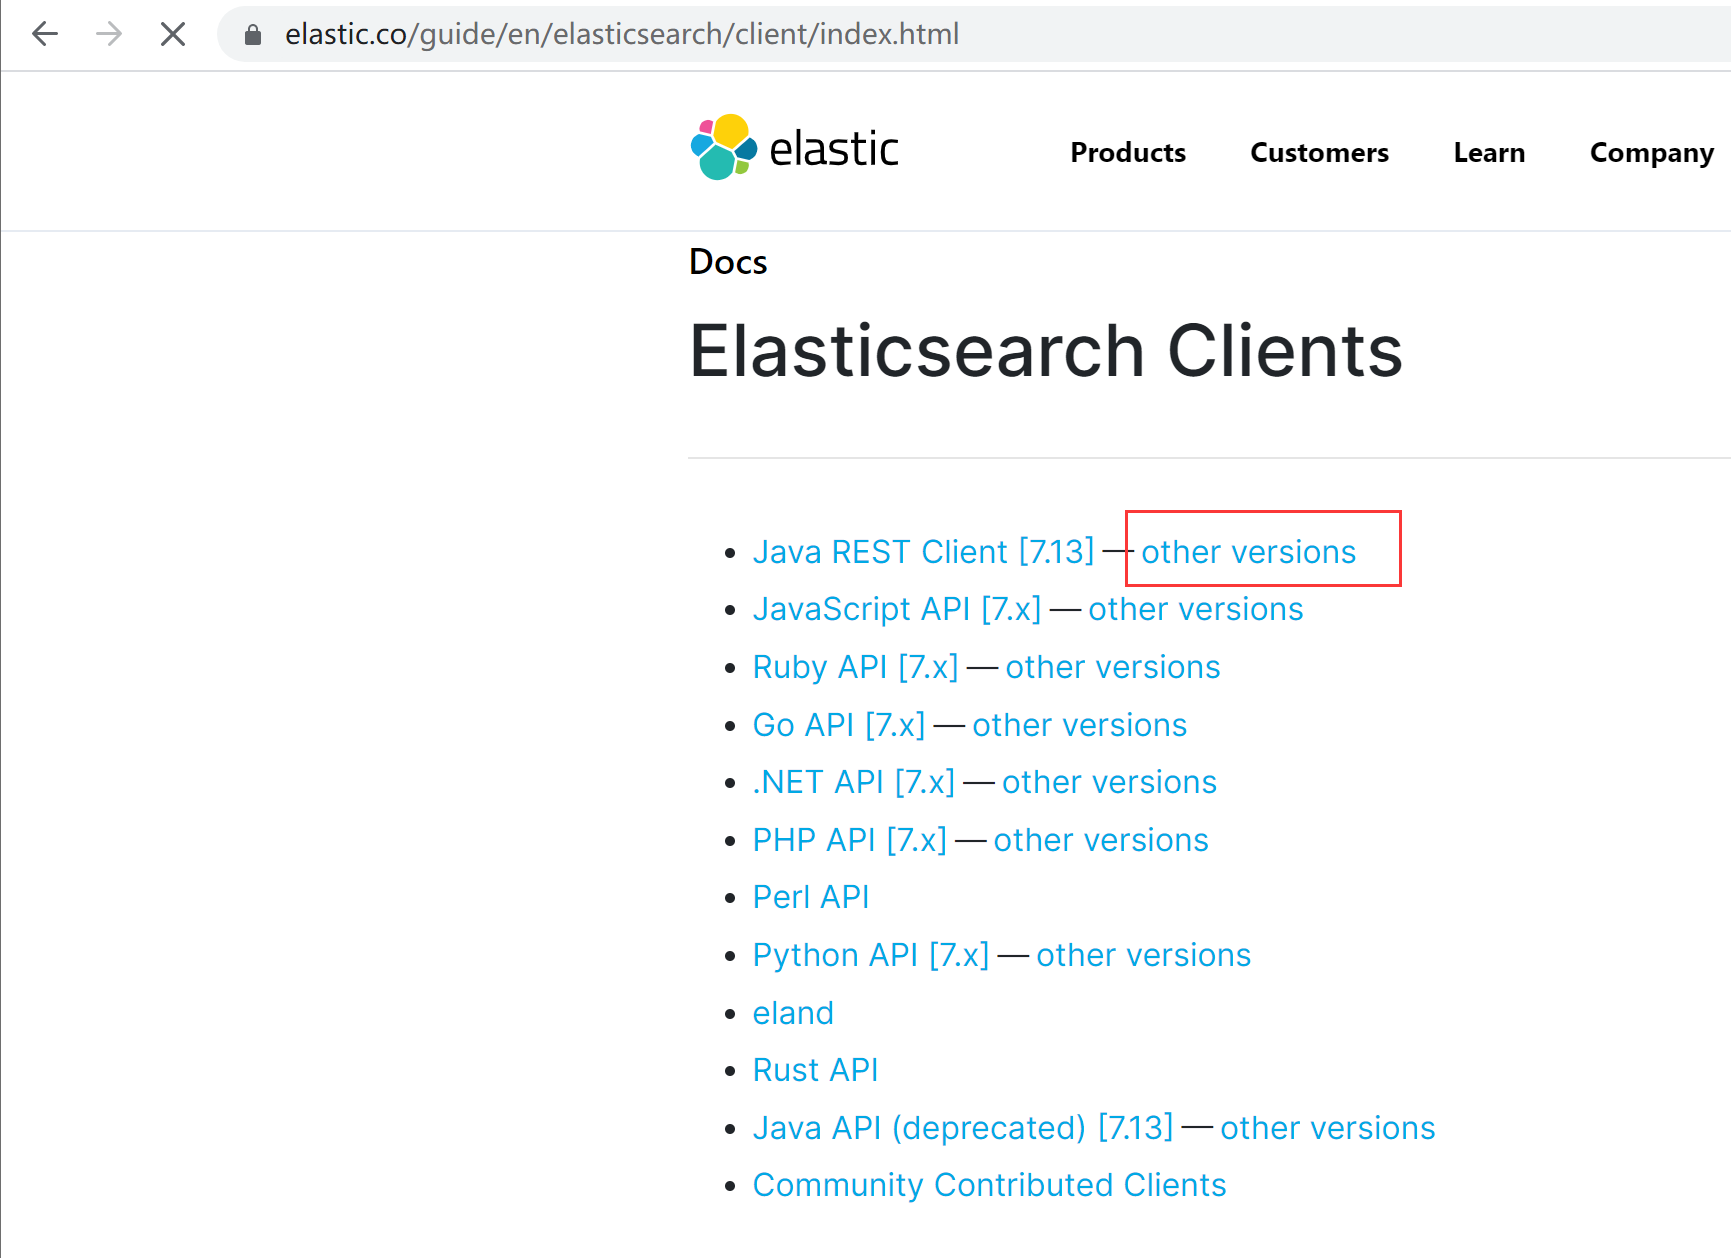Open the Perl API link
Screen dimensions: 1731x1258
point(811,897)
